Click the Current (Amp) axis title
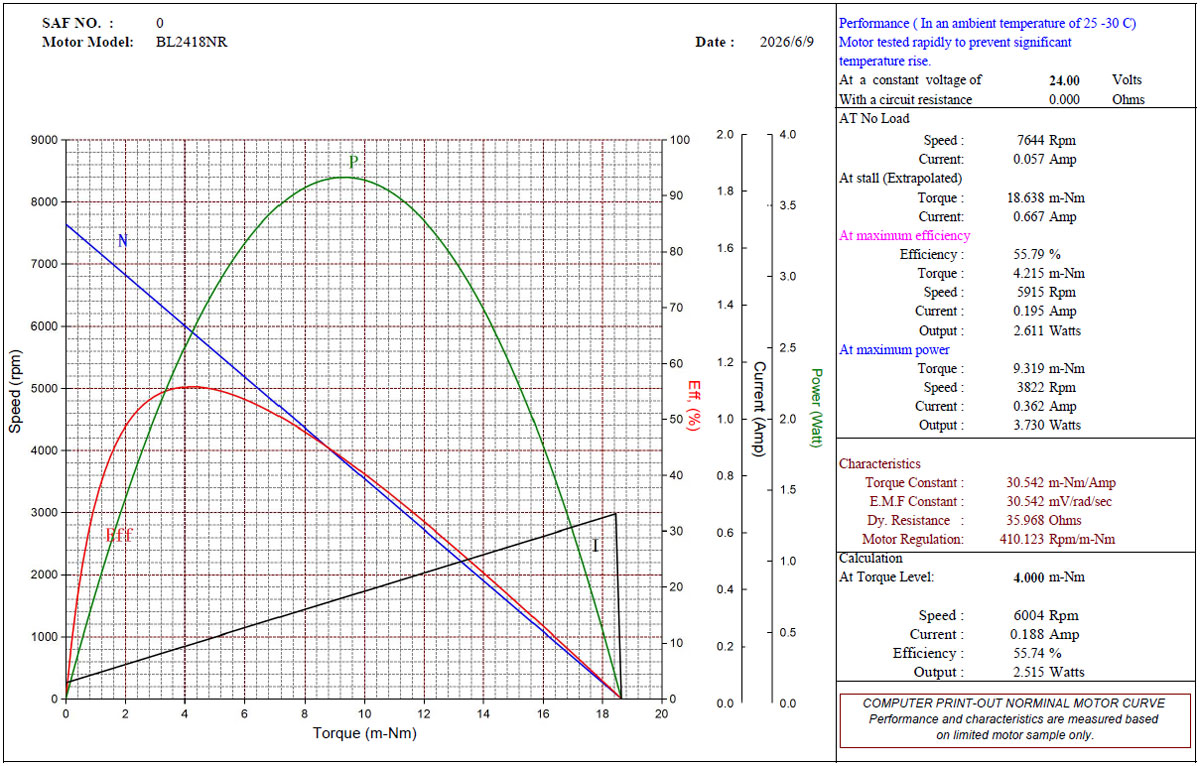Screen dimensions: 1200x766 pyautogui.click(x=759, y=409)
